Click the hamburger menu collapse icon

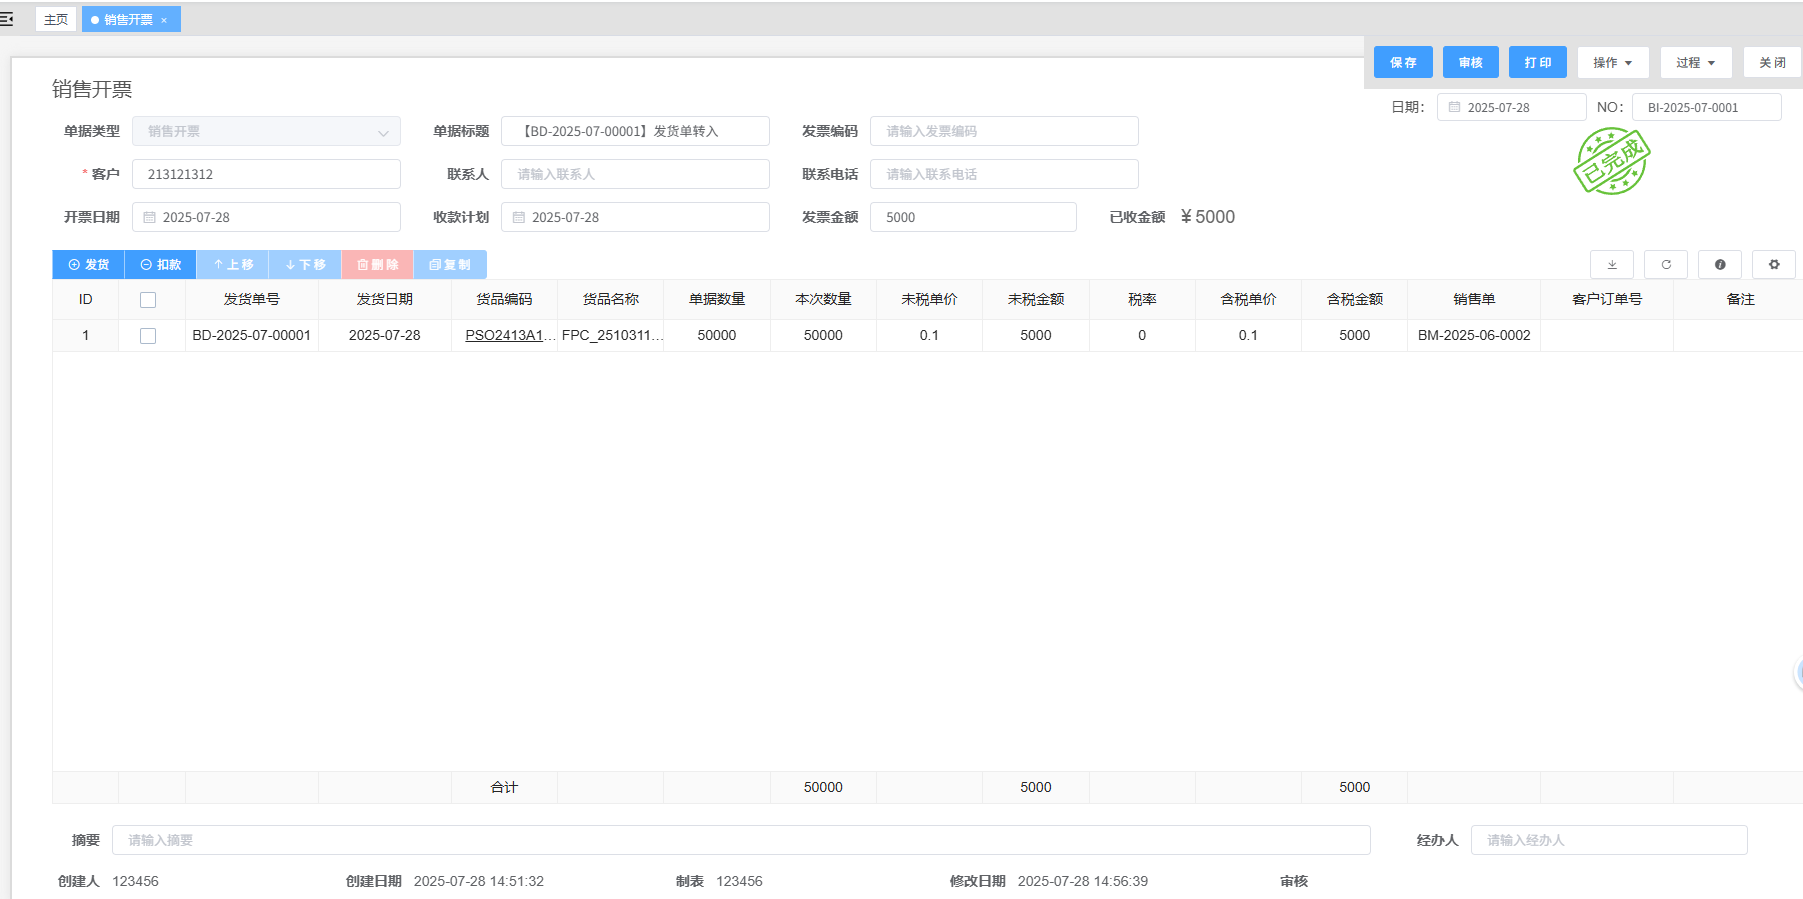tap(7, 19)
